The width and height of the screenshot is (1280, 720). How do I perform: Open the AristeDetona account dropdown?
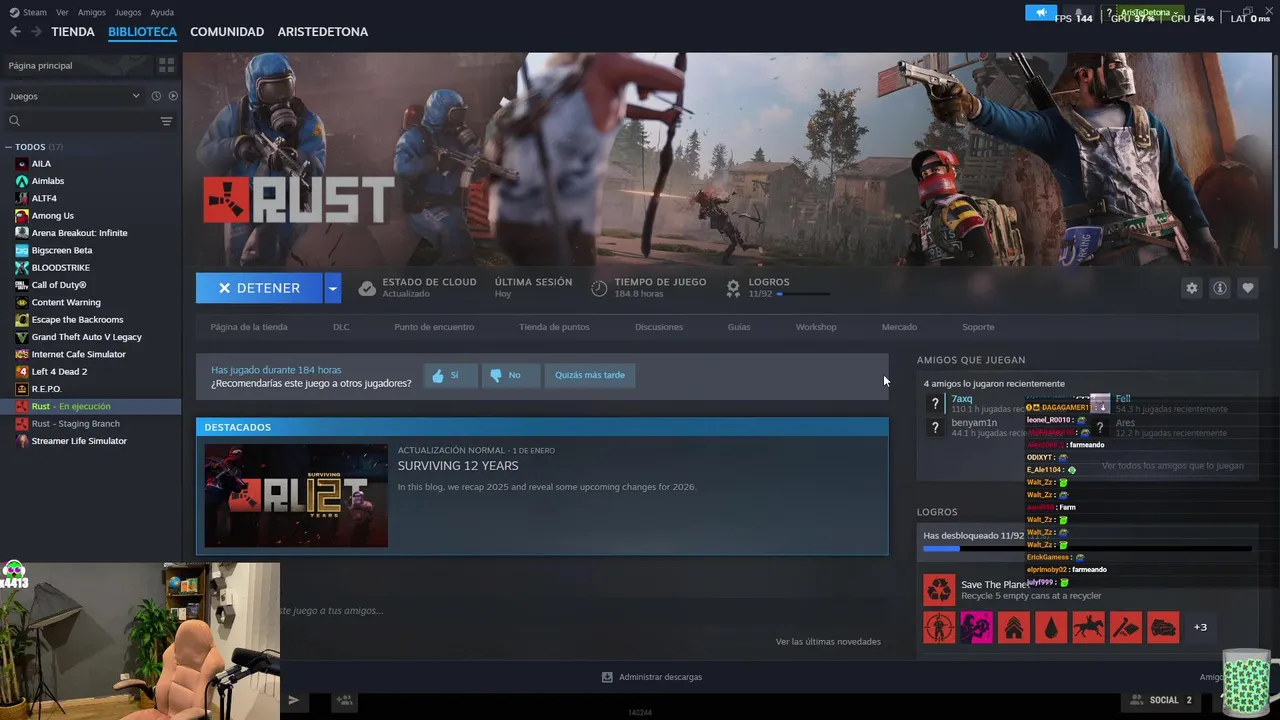(x=1150, y=13)
